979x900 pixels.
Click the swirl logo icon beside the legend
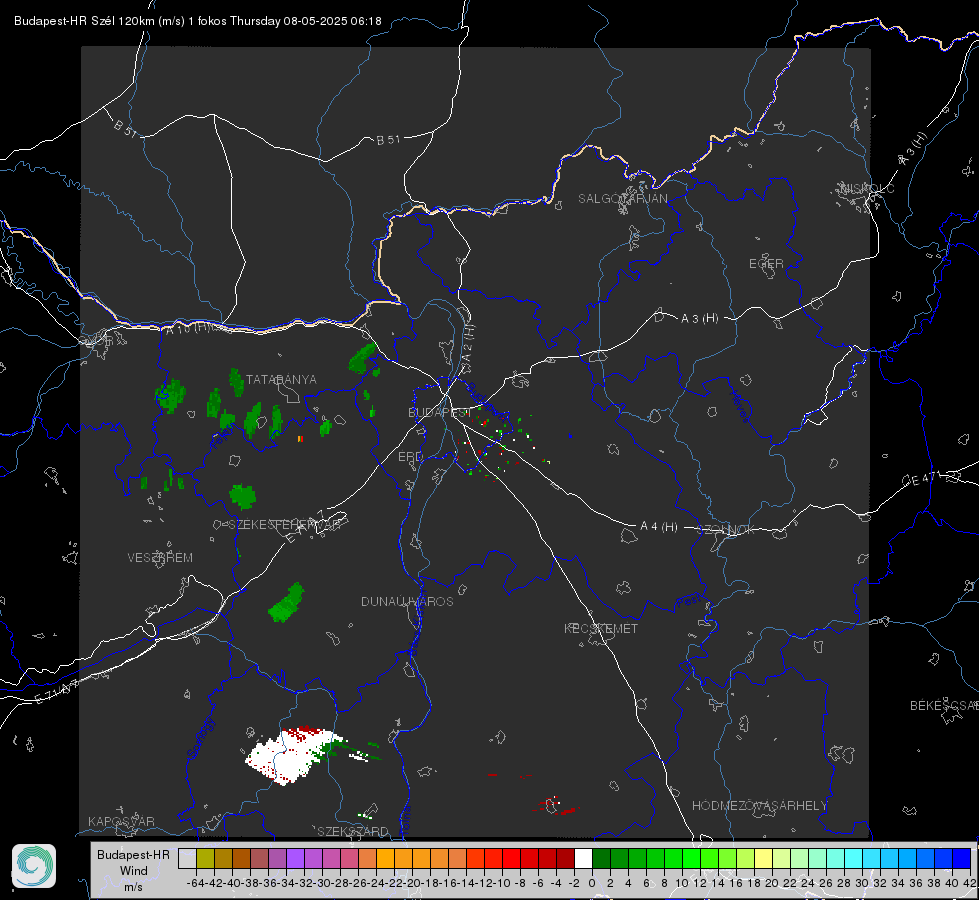coord(34,866)
